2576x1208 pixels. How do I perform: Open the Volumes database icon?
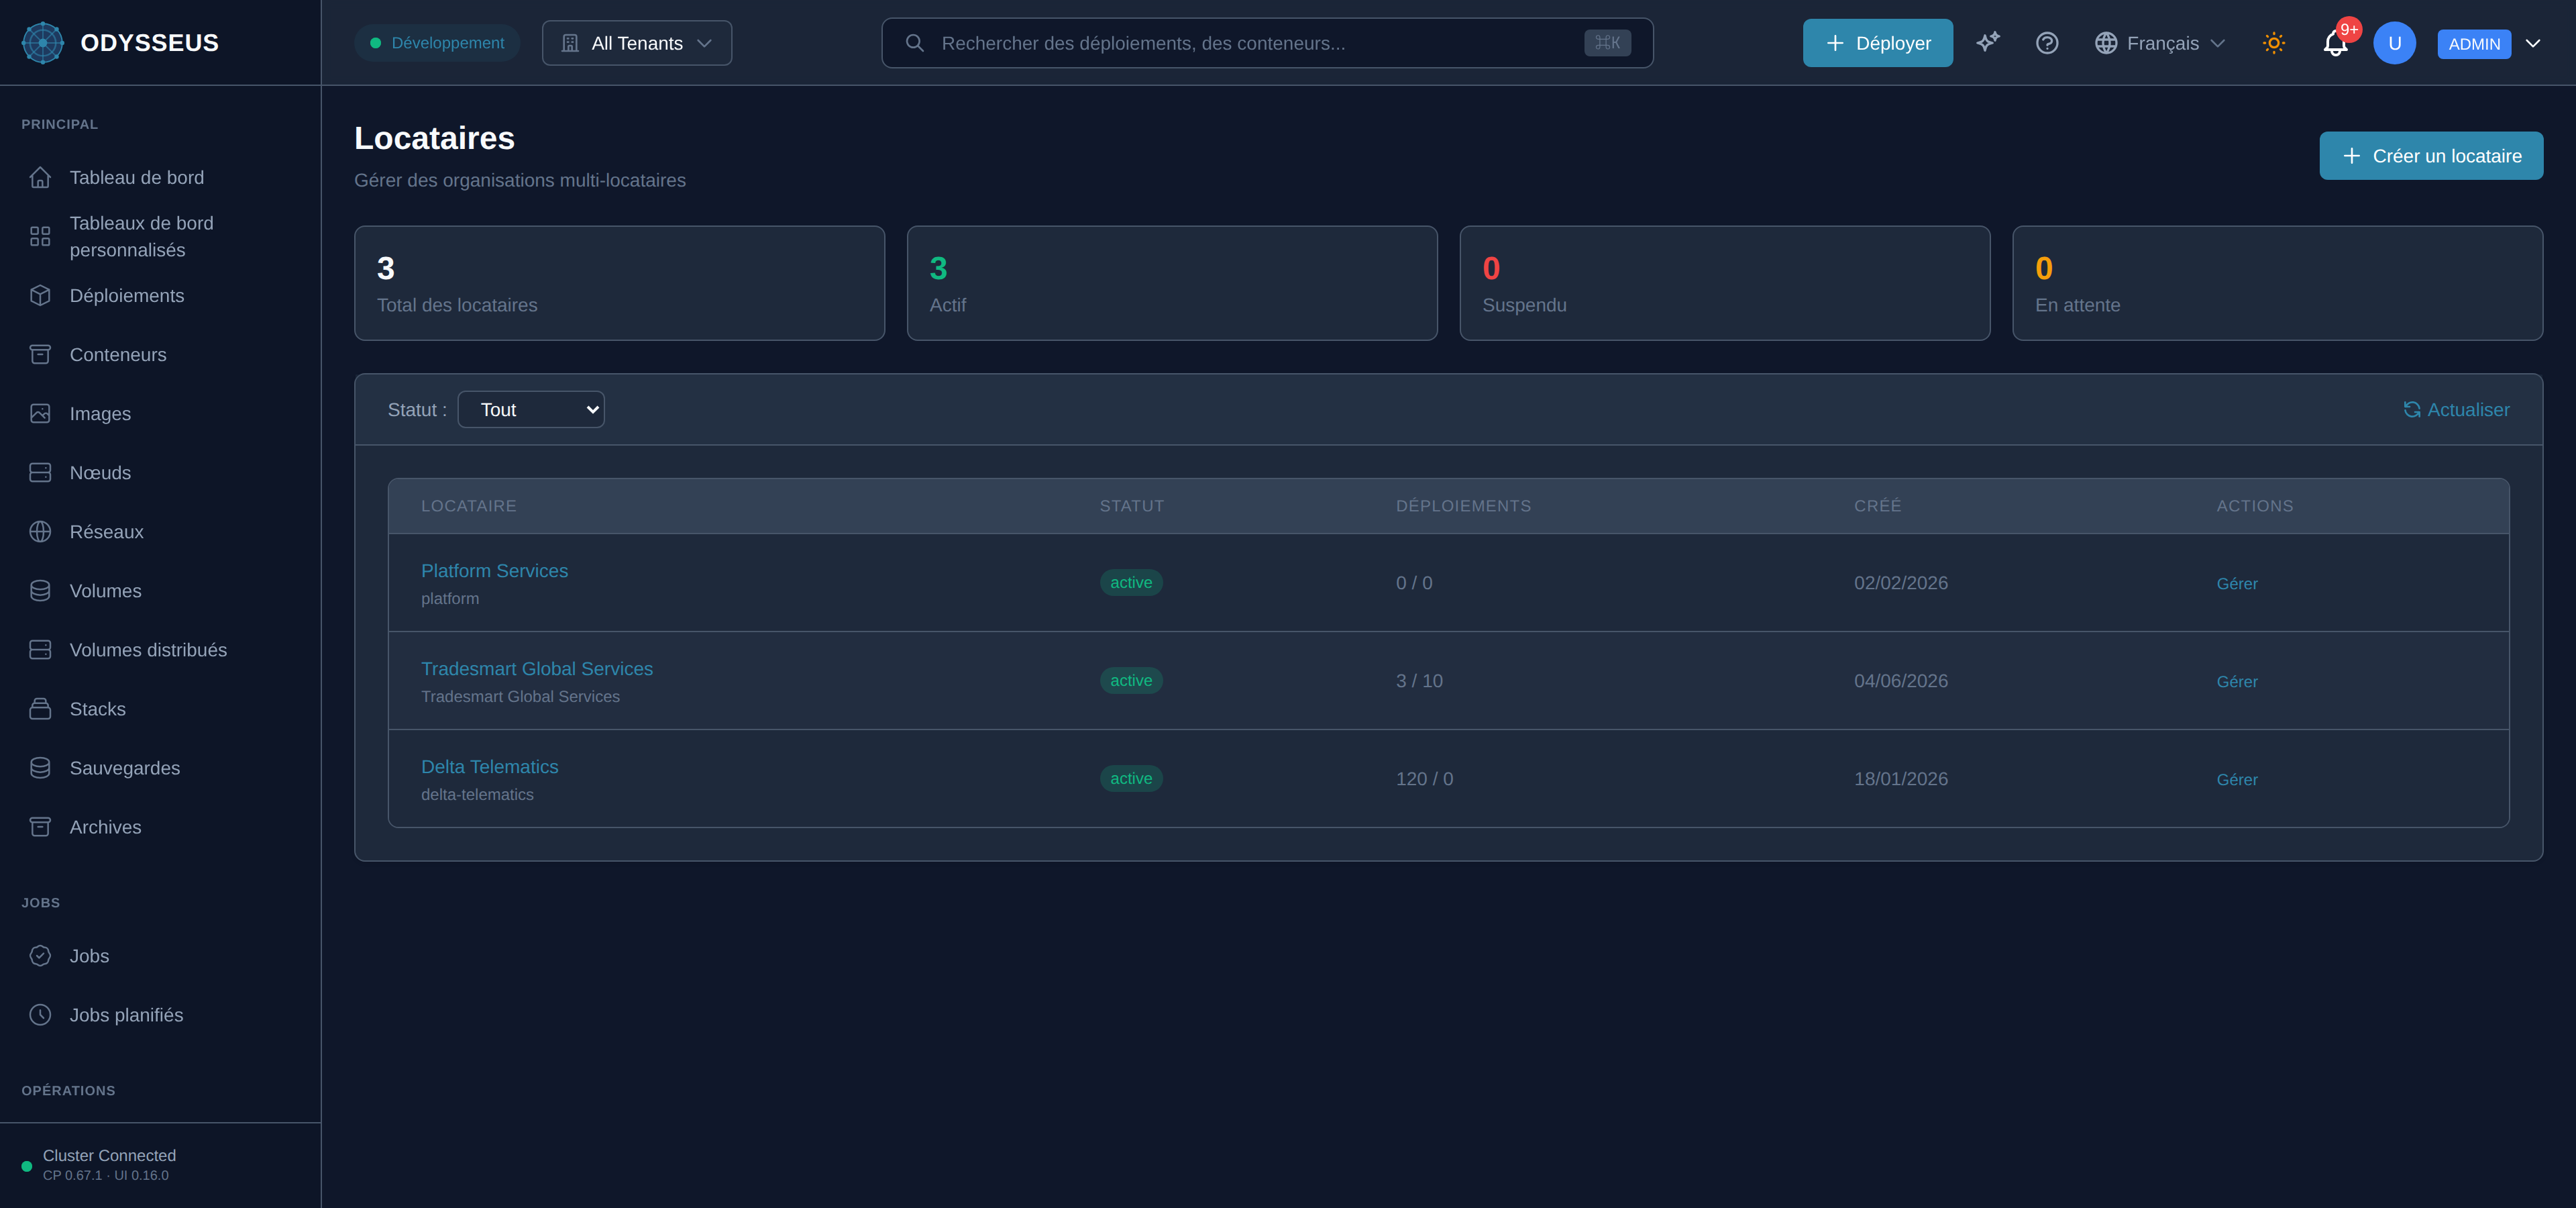[x=40, y=590]
